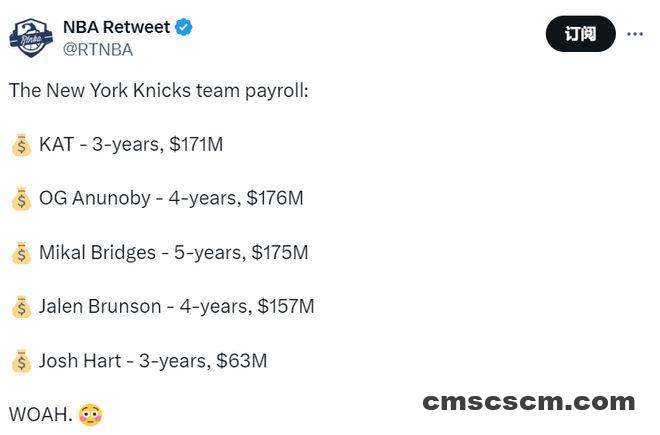Click the money bag emoji beside OG Anunoby

click(21, 199)
